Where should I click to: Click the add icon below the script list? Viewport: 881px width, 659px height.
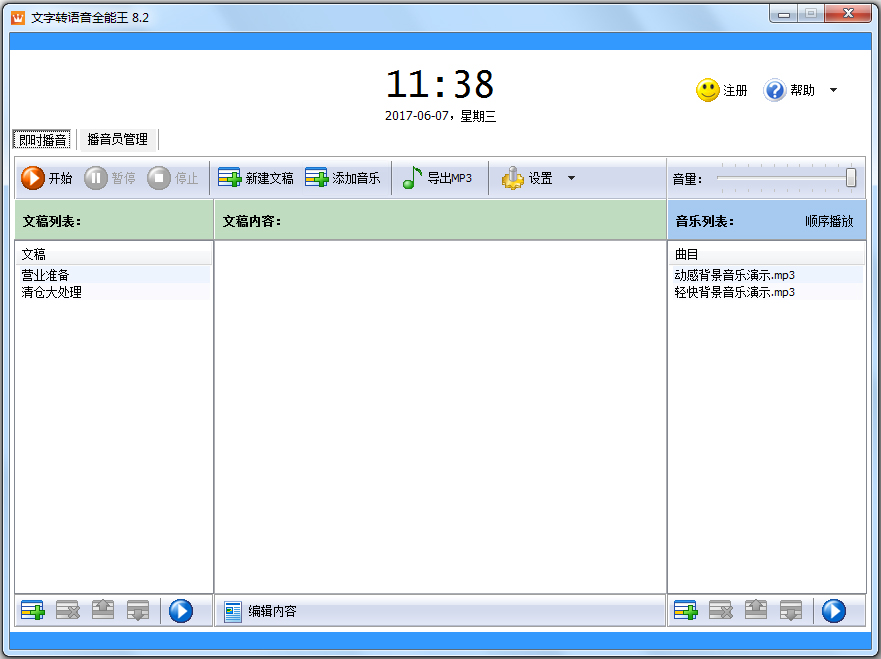click(31, 609)
